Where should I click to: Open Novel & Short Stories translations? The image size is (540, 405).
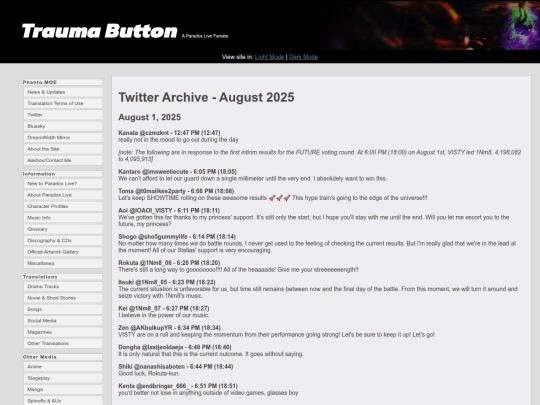(63, 298)
